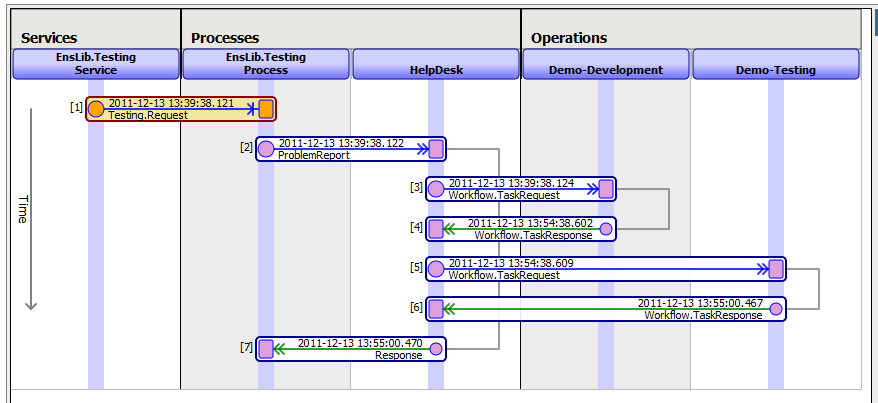Click the [2] message number label
The width and height of the screenshot is (878, 403).
point(246,147)
